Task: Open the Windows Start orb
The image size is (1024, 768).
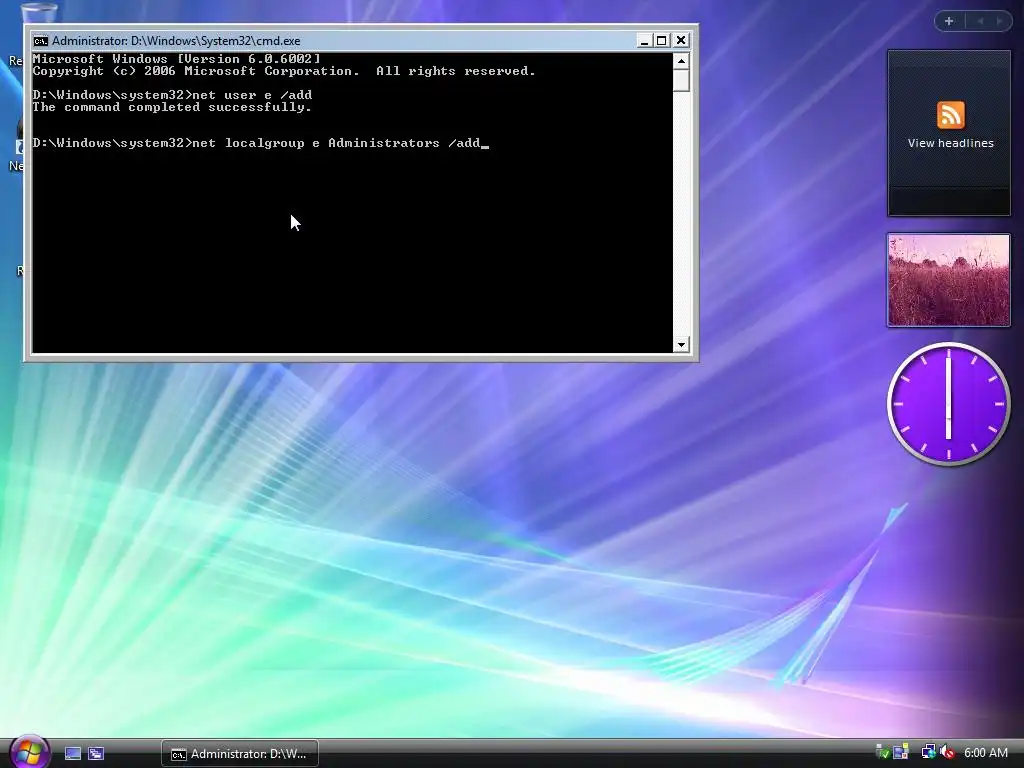Action: click(29, 752)
